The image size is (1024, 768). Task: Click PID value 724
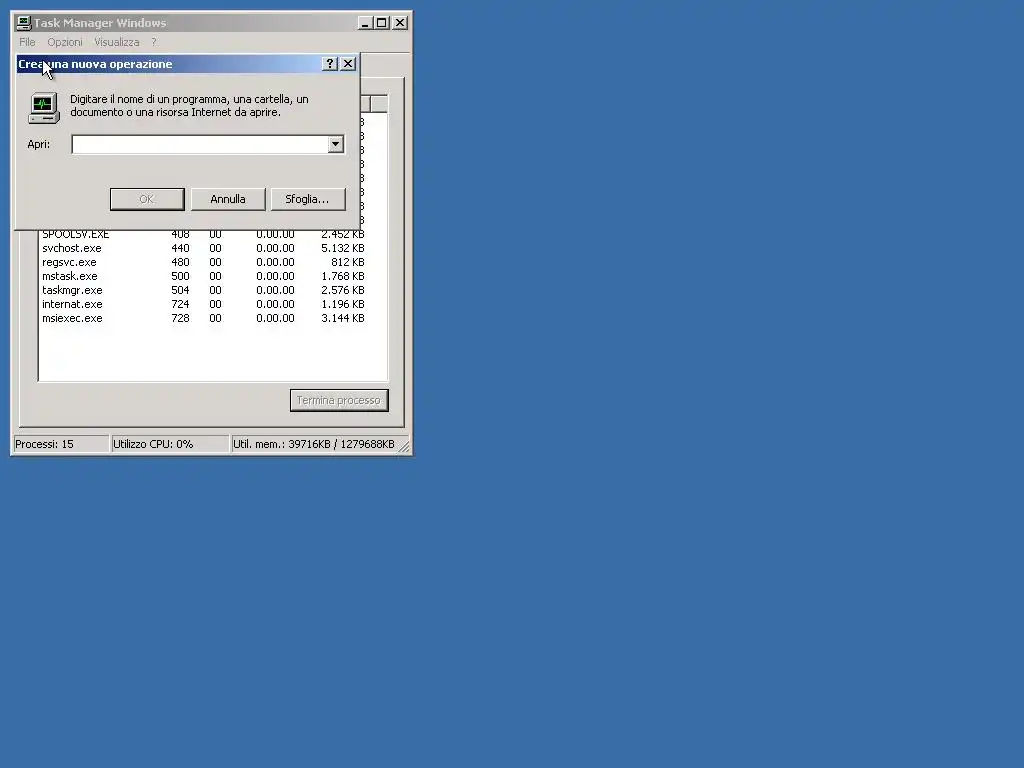(x=180, y=304)
